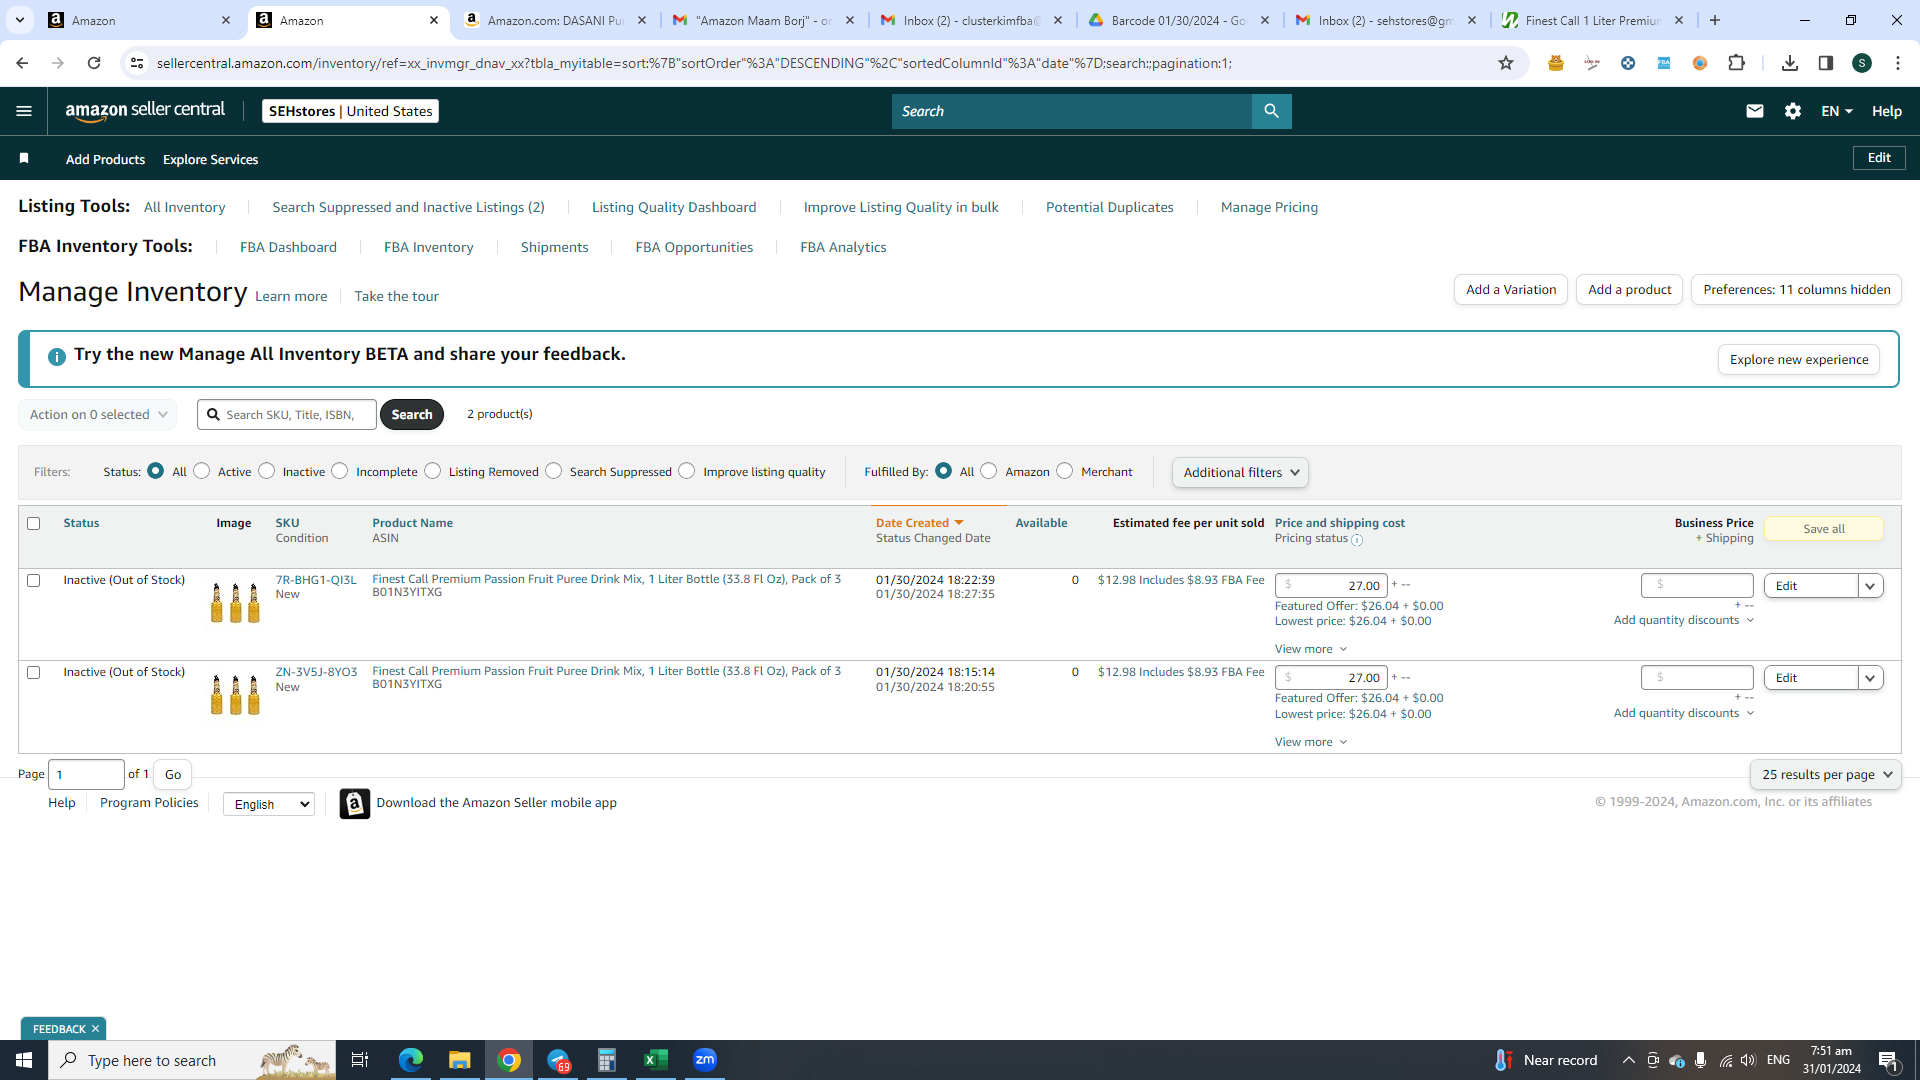Select checkbox for SKU ZN-3V5J-8YO3
The height and width of the screenshot is (1080, 1920).
[34, 673]
